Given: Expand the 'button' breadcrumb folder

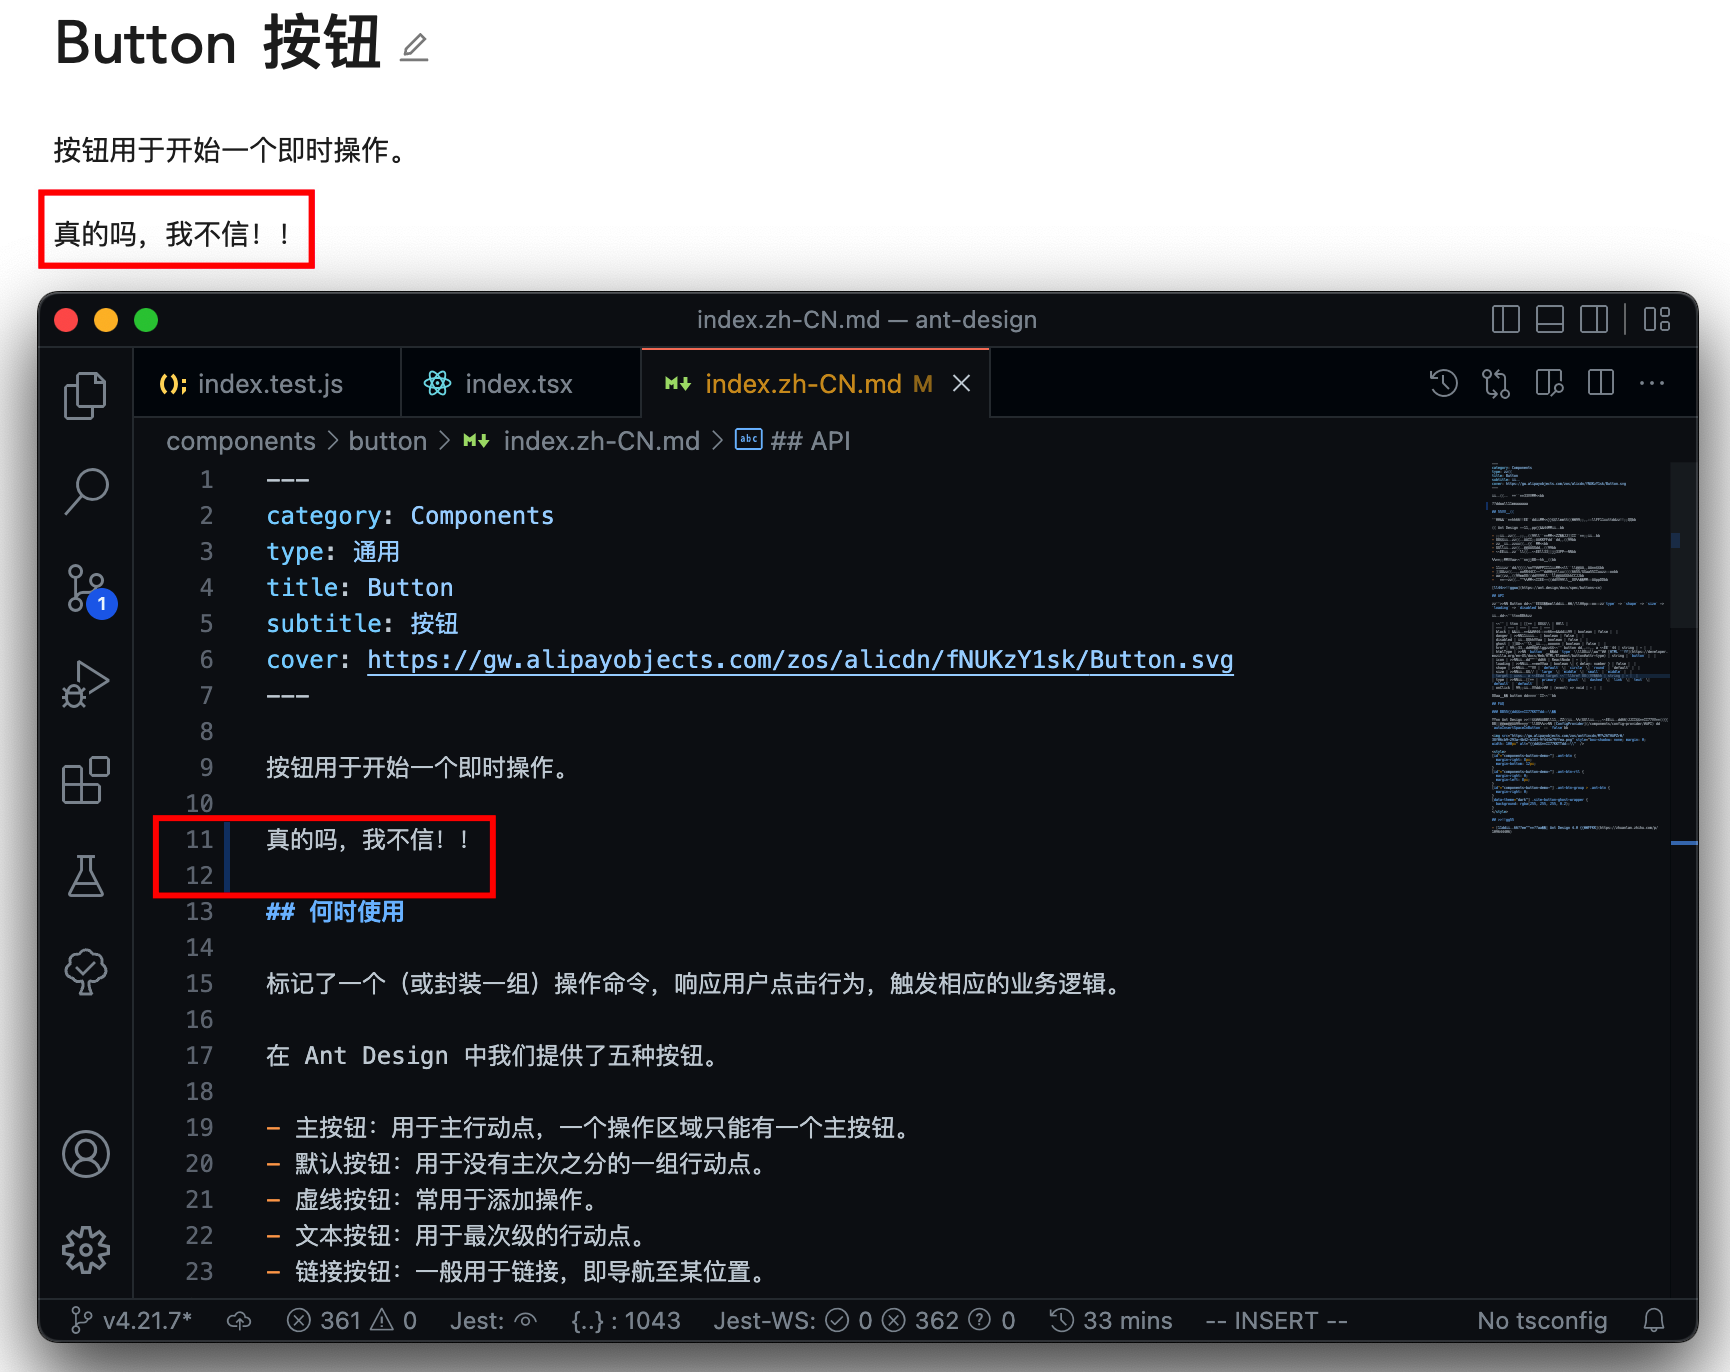Looking at the screenshot, I should 387,441.
